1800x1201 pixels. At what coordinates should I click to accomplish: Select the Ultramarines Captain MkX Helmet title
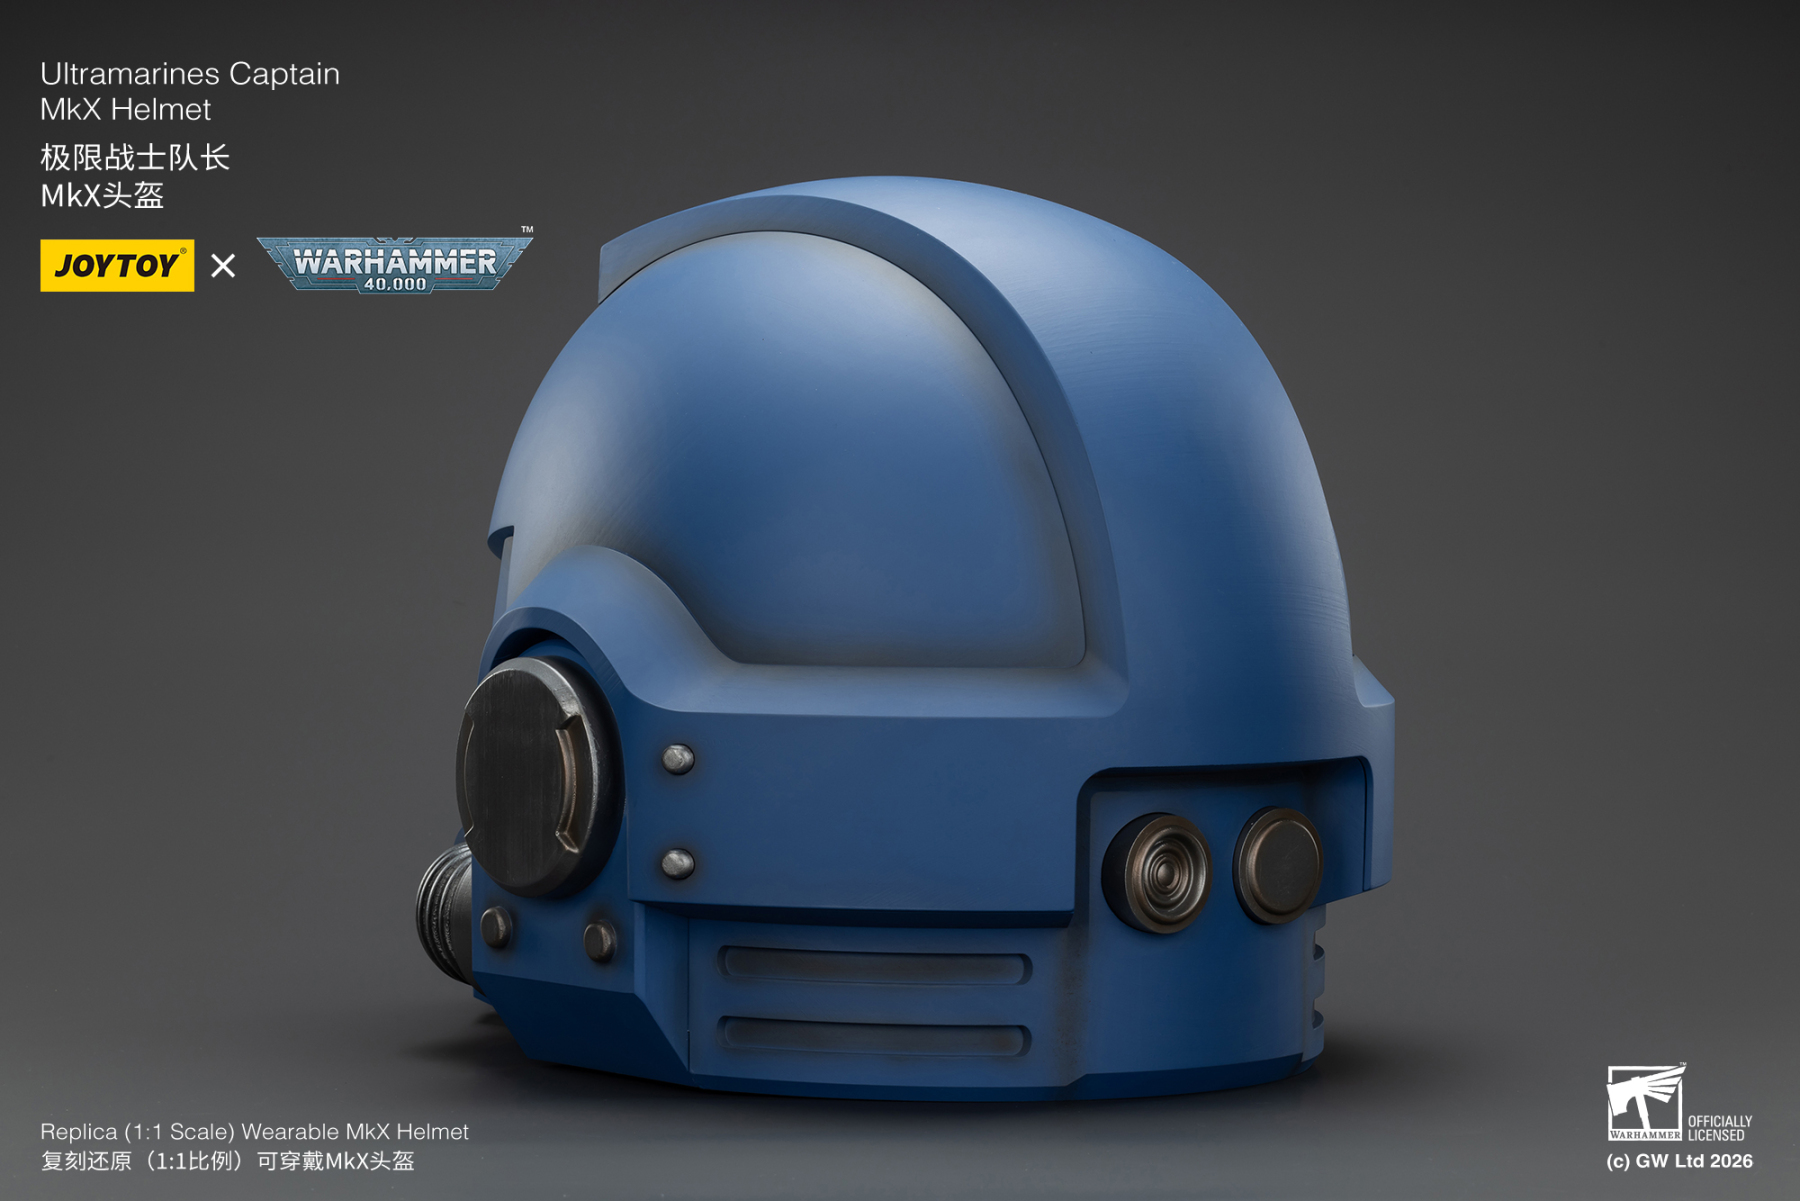(186, 88)
